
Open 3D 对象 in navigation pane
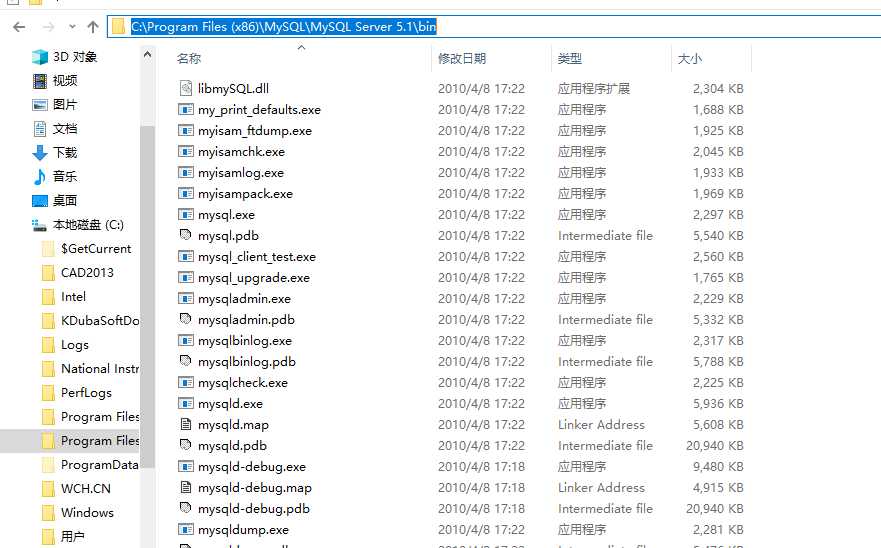75,57
